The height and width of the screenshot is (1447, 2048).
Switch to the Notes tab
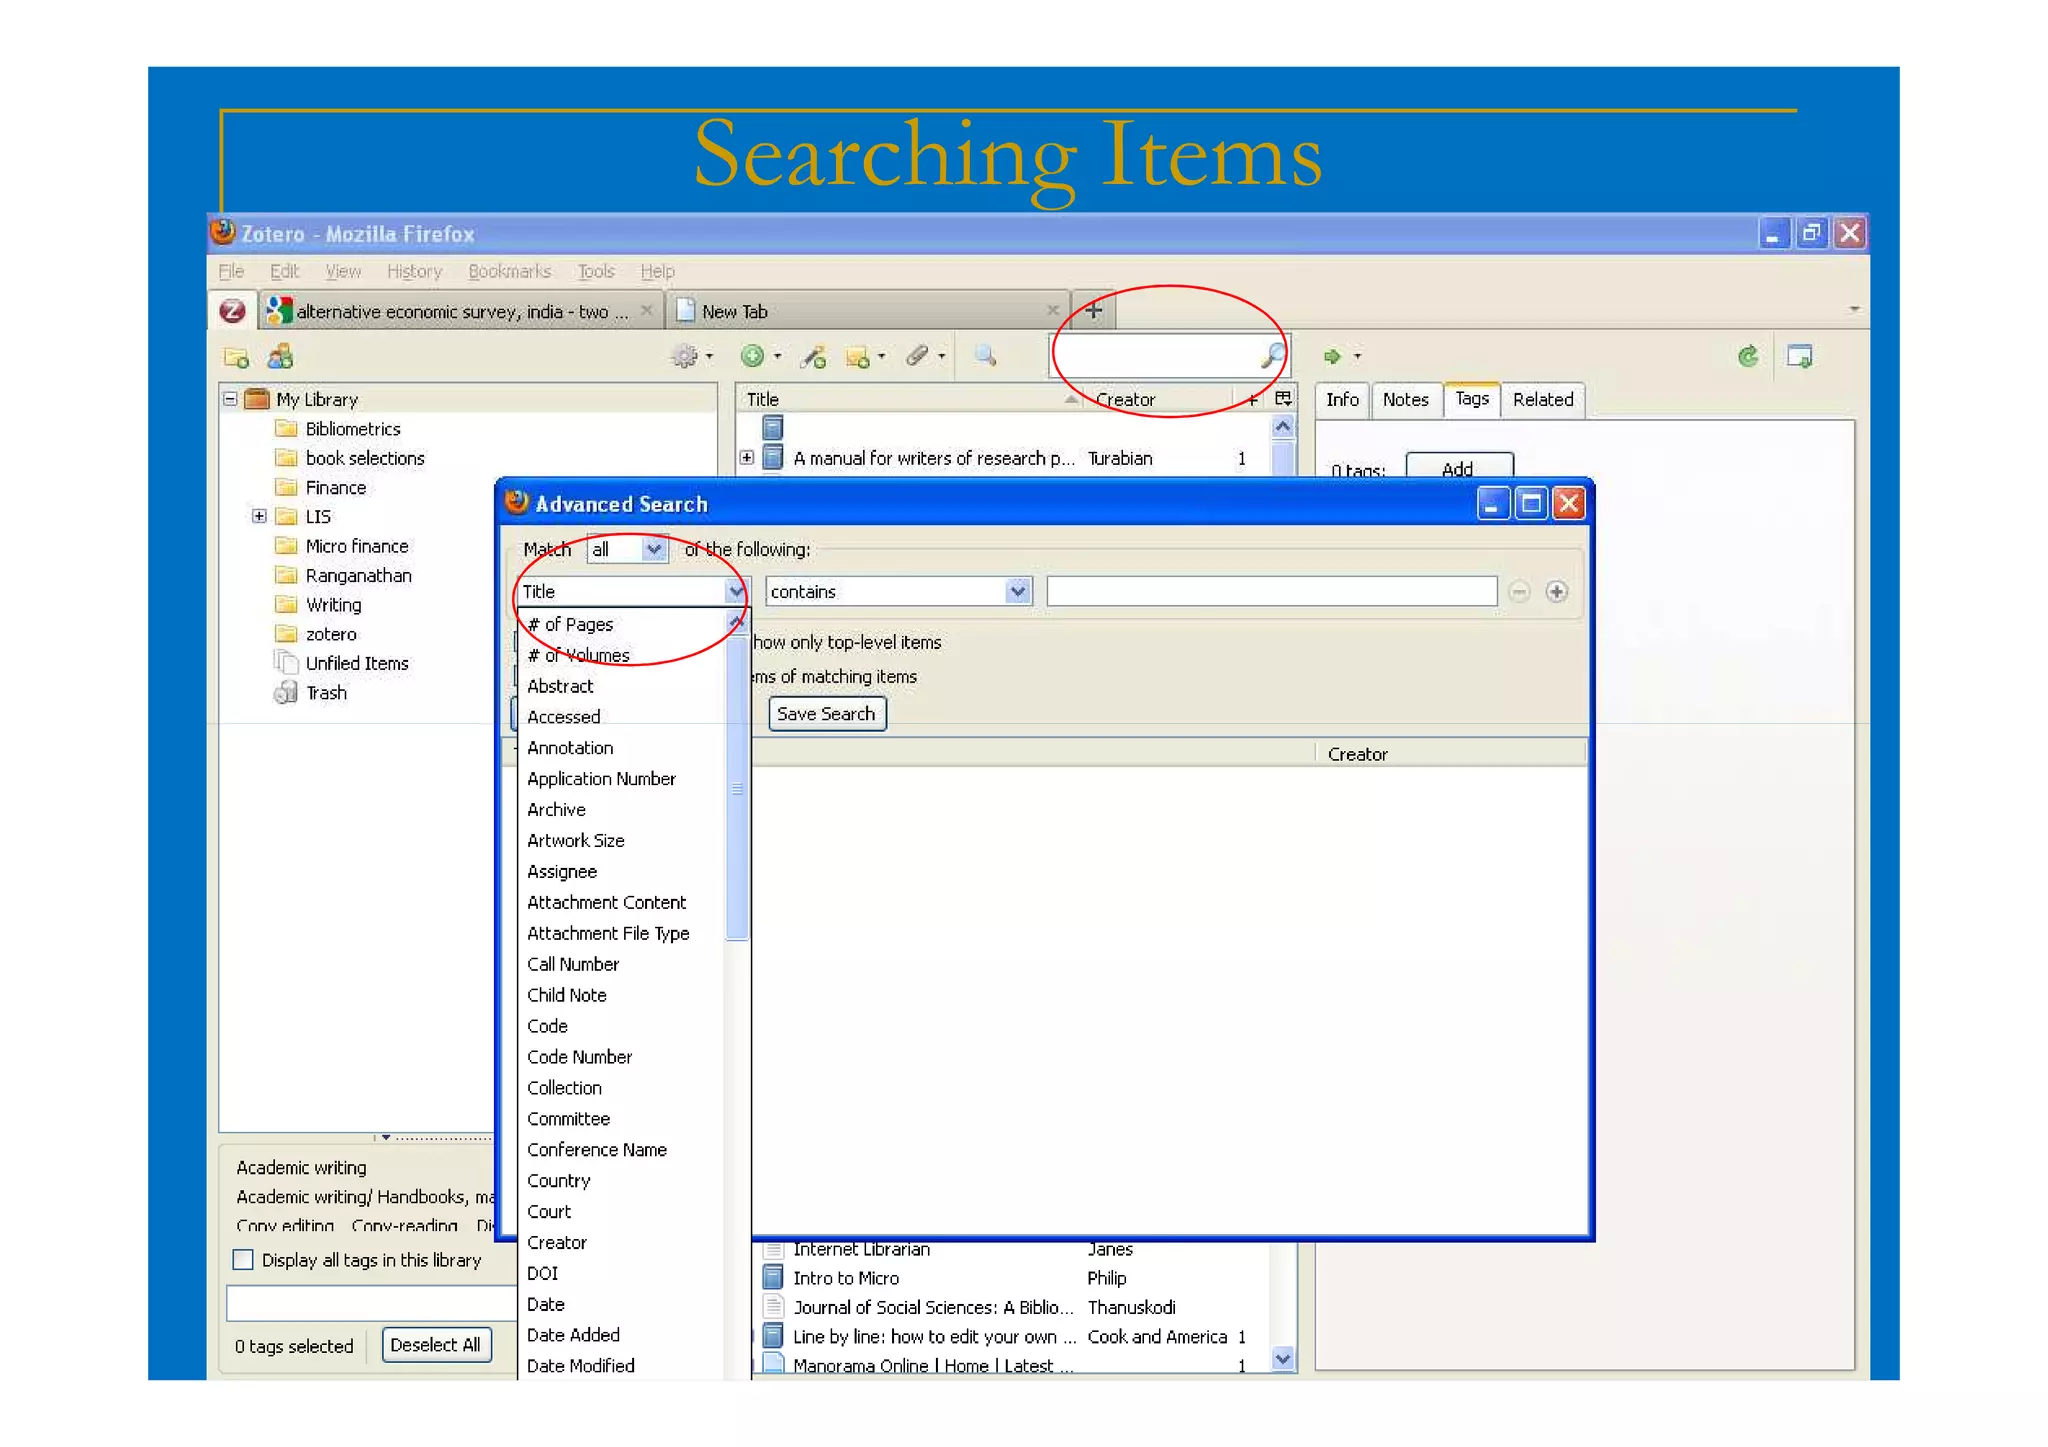pyautogui.click(x=1405, y=399)
